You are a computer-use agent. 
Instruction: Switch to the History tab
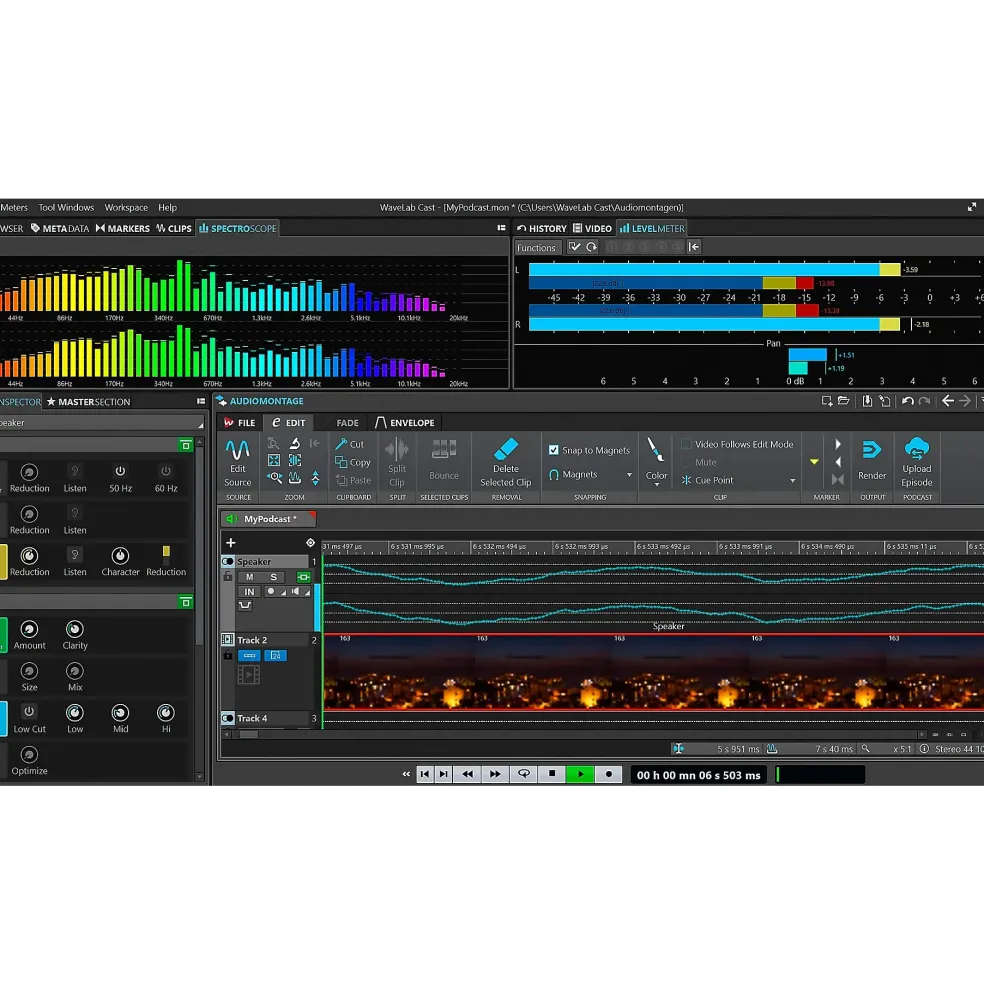point(542,229)
